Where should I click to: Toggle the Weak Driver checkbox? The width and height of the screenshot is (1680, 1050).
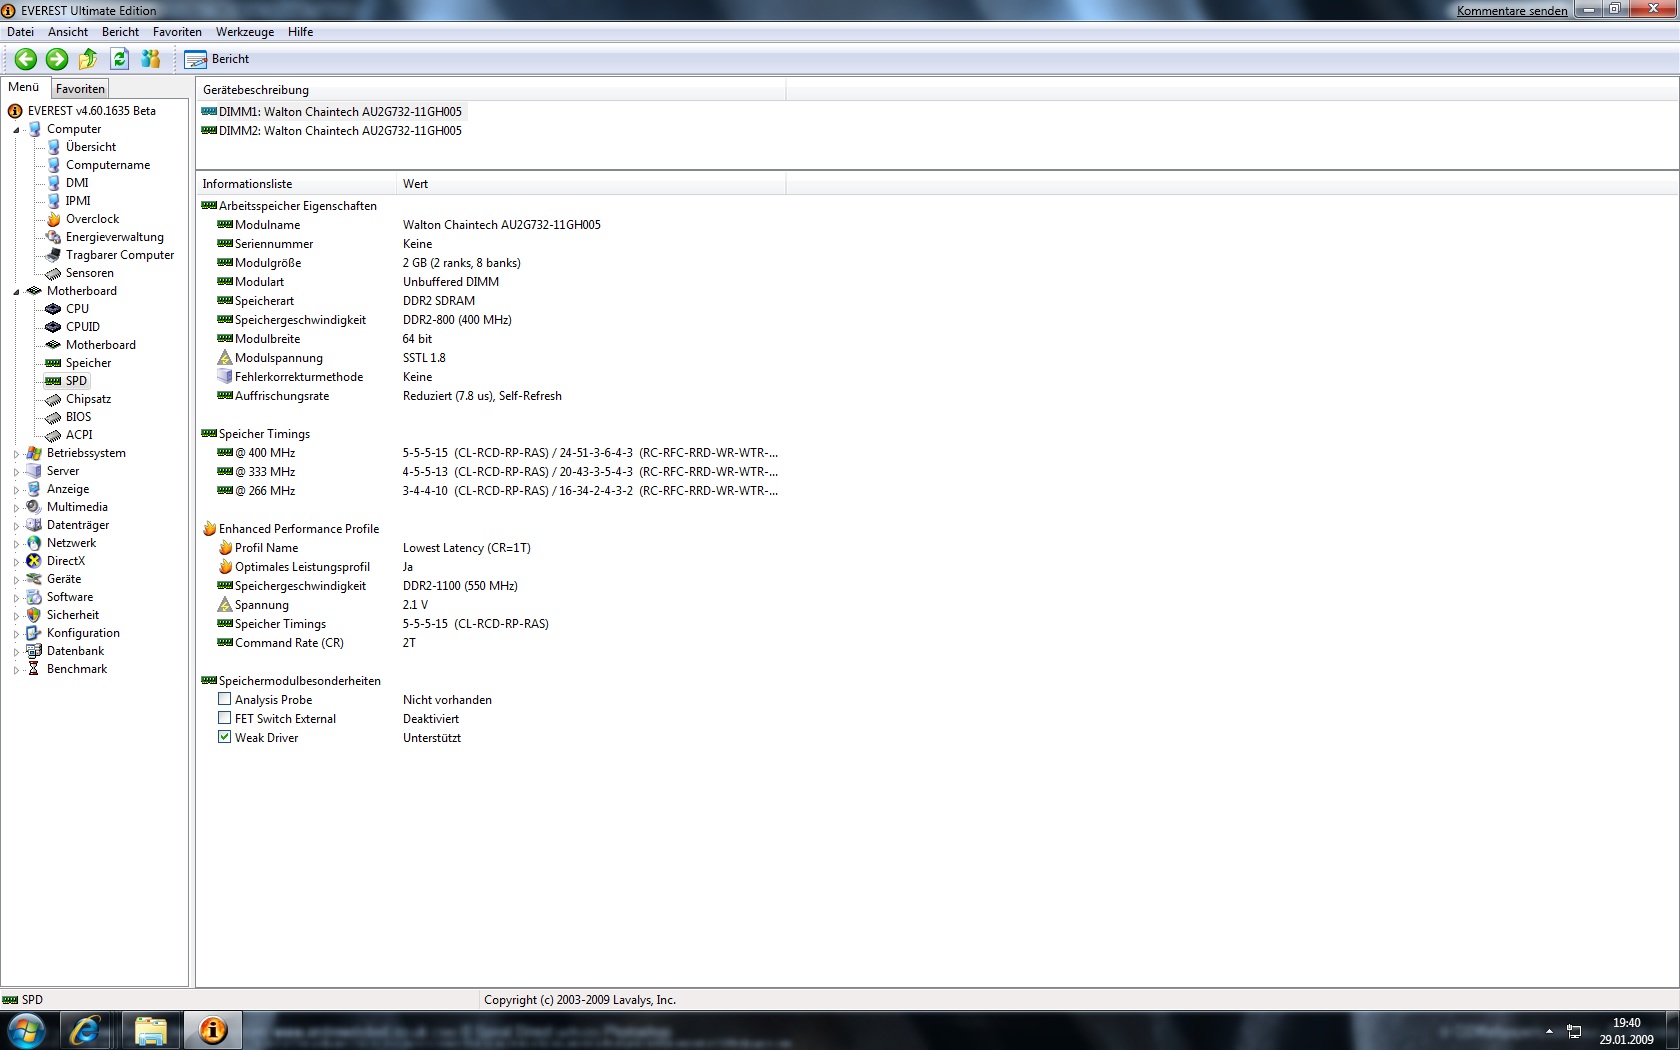tap(225, 738)
